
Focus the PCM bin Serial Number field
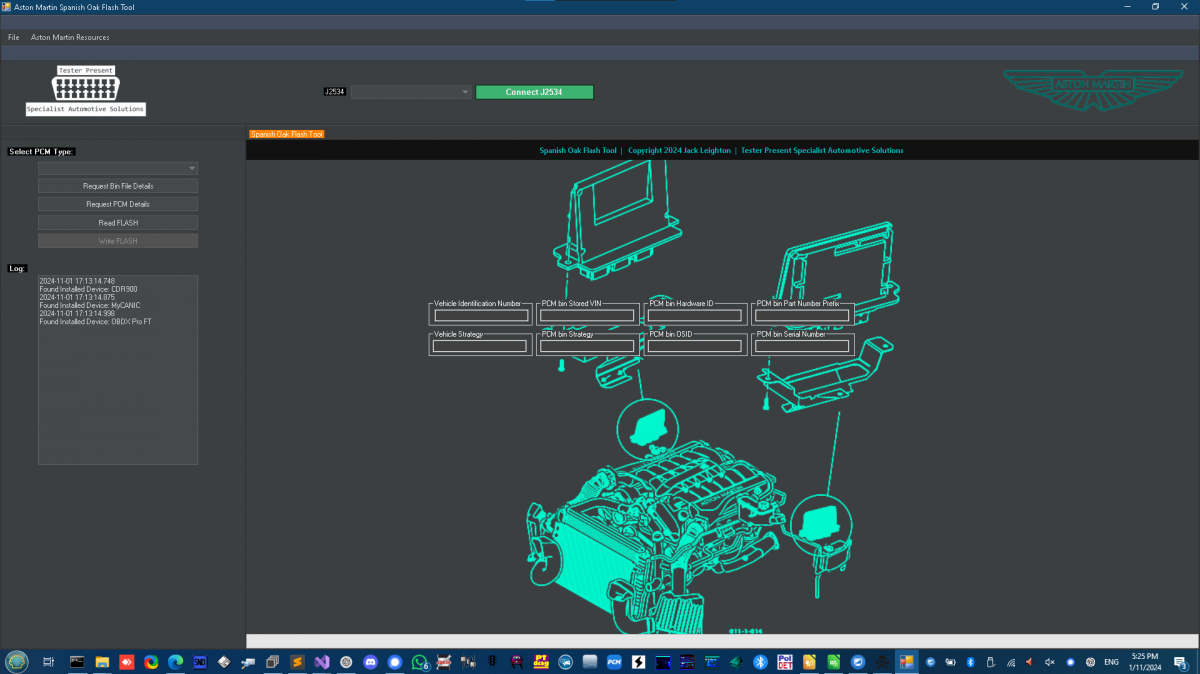pos(803,347)
